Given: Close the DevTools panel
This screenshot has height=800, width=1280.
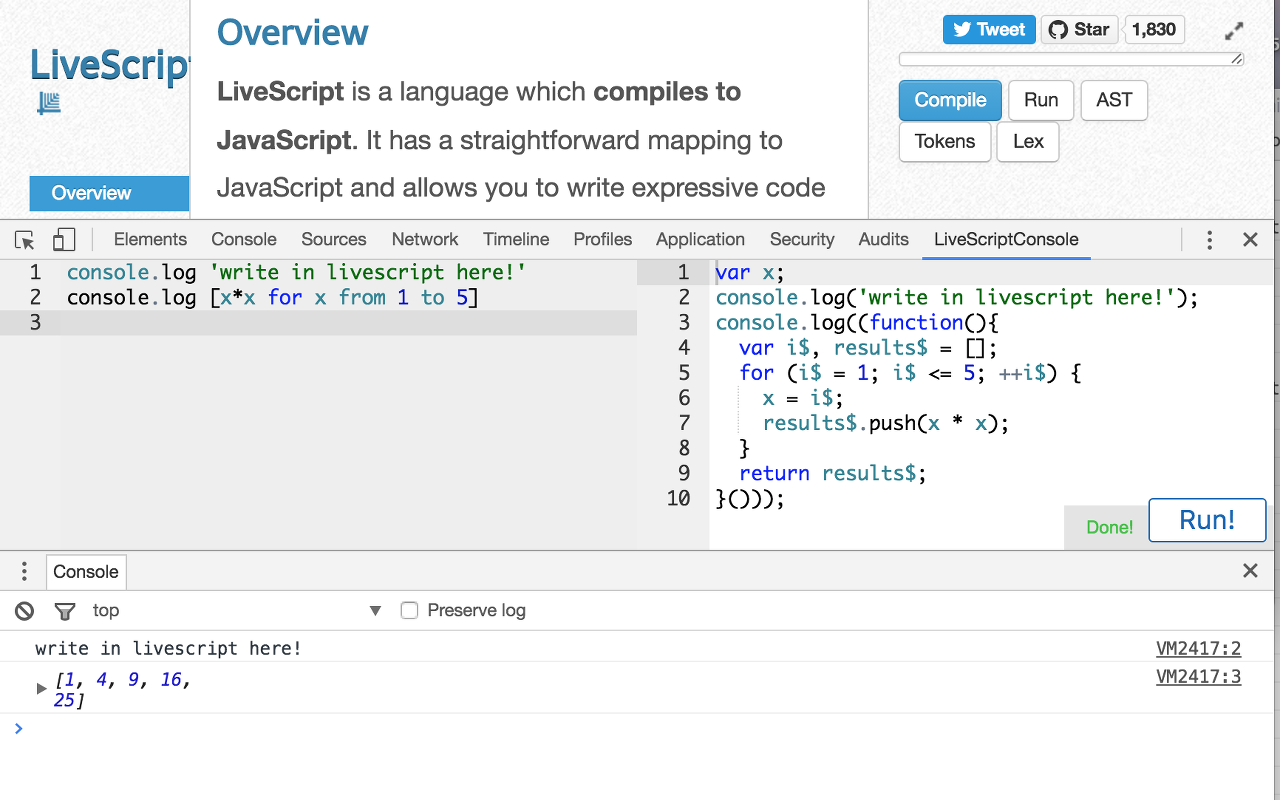Looking at the screenshot, I should coord(1250,240).
